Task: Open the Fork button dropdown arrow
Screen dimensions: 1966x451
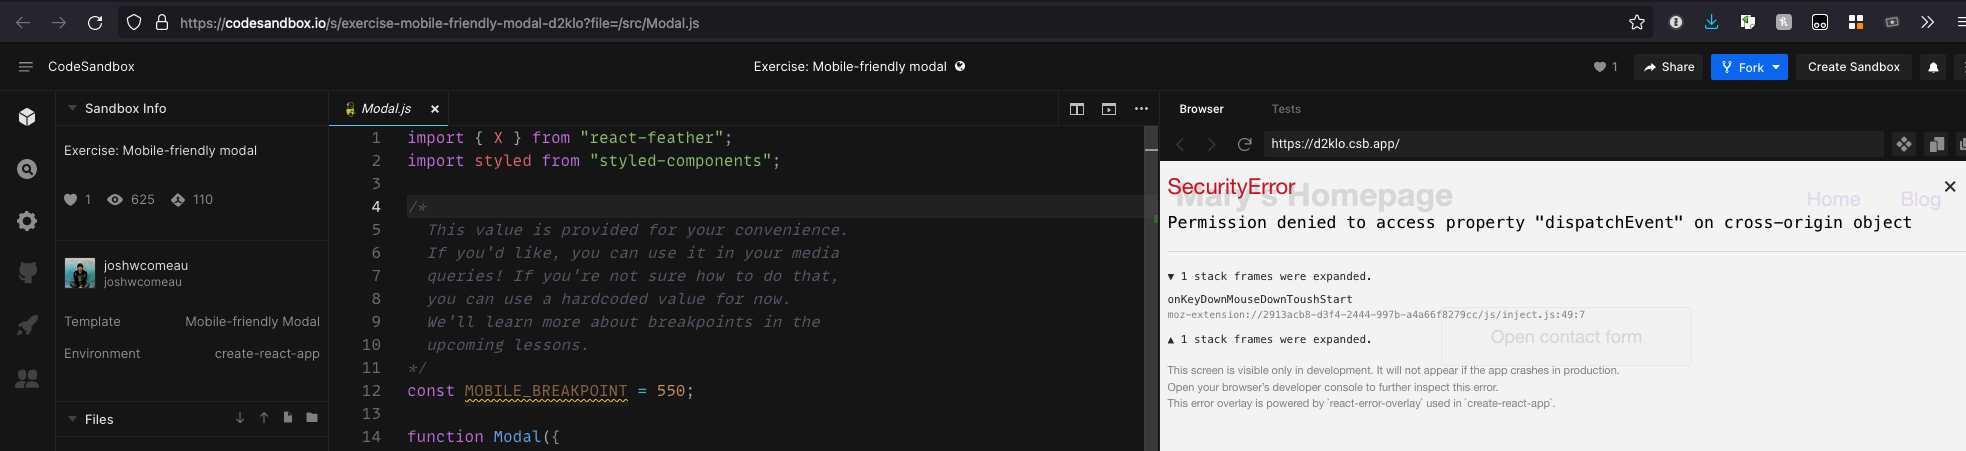Action: pyautogui.click(x=1776, y=67)
